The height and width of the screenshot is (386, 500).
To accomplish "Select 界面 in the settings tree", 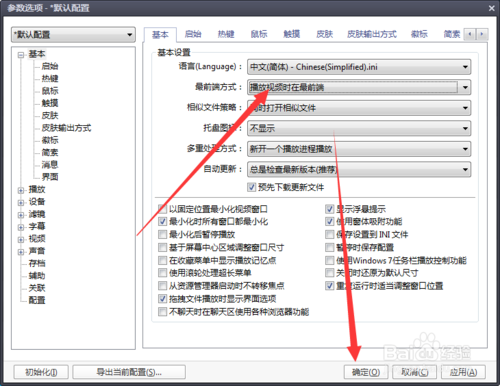I will pos(50,177).
